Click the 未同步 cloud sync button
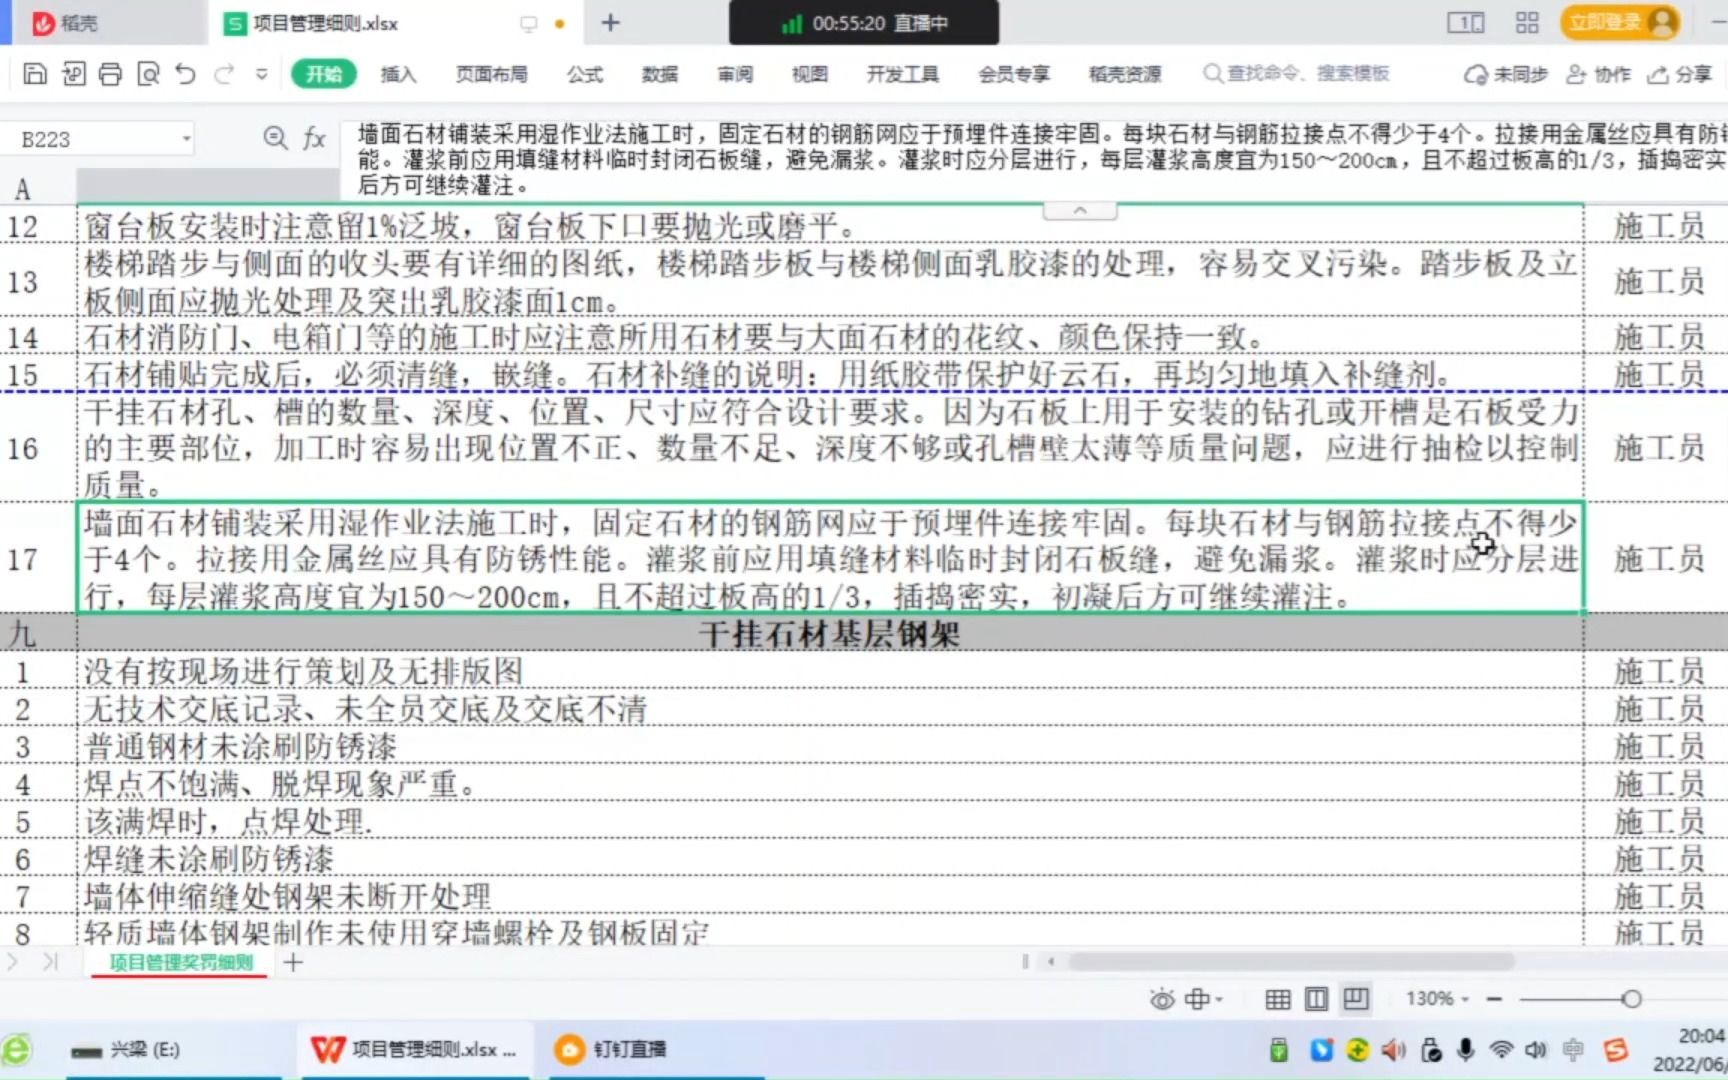The width and height of the screenshot is (1728, 1080). coord(1505,74)
